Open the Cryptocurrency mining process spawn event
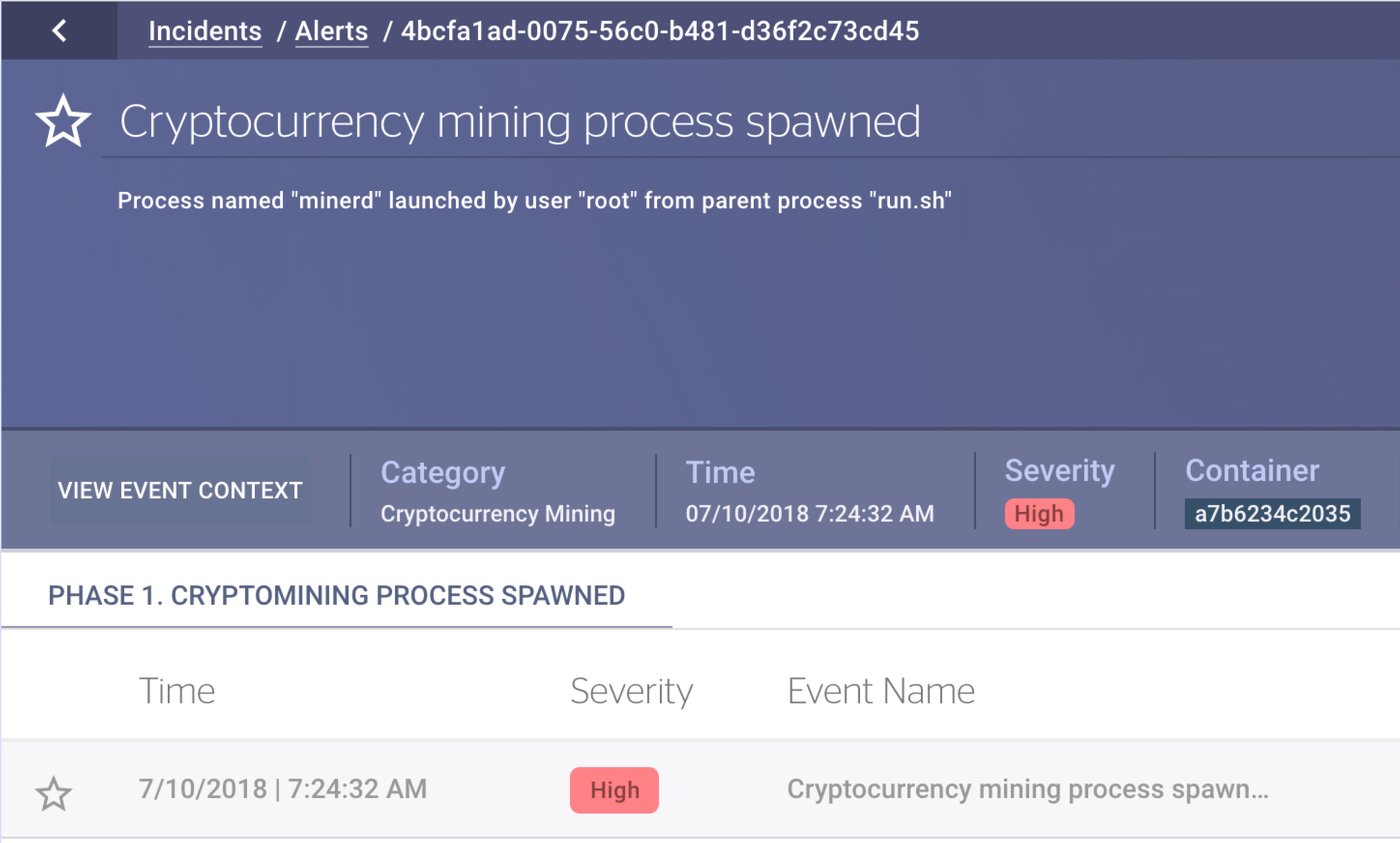This screenshot has height=843, width=1400. (1027, 789)
